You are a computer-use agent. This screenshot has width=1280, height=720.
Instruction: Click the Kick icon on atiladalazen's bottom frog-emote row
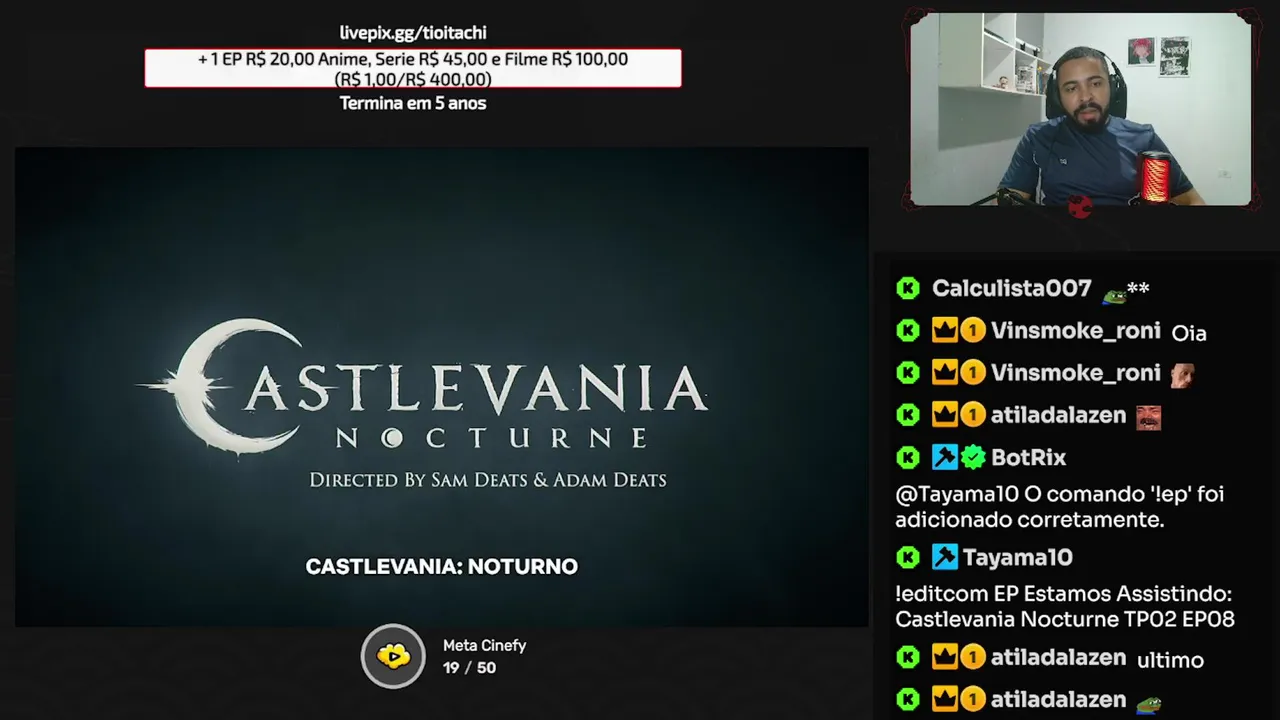pyautogui.click(x=908, y=700)
